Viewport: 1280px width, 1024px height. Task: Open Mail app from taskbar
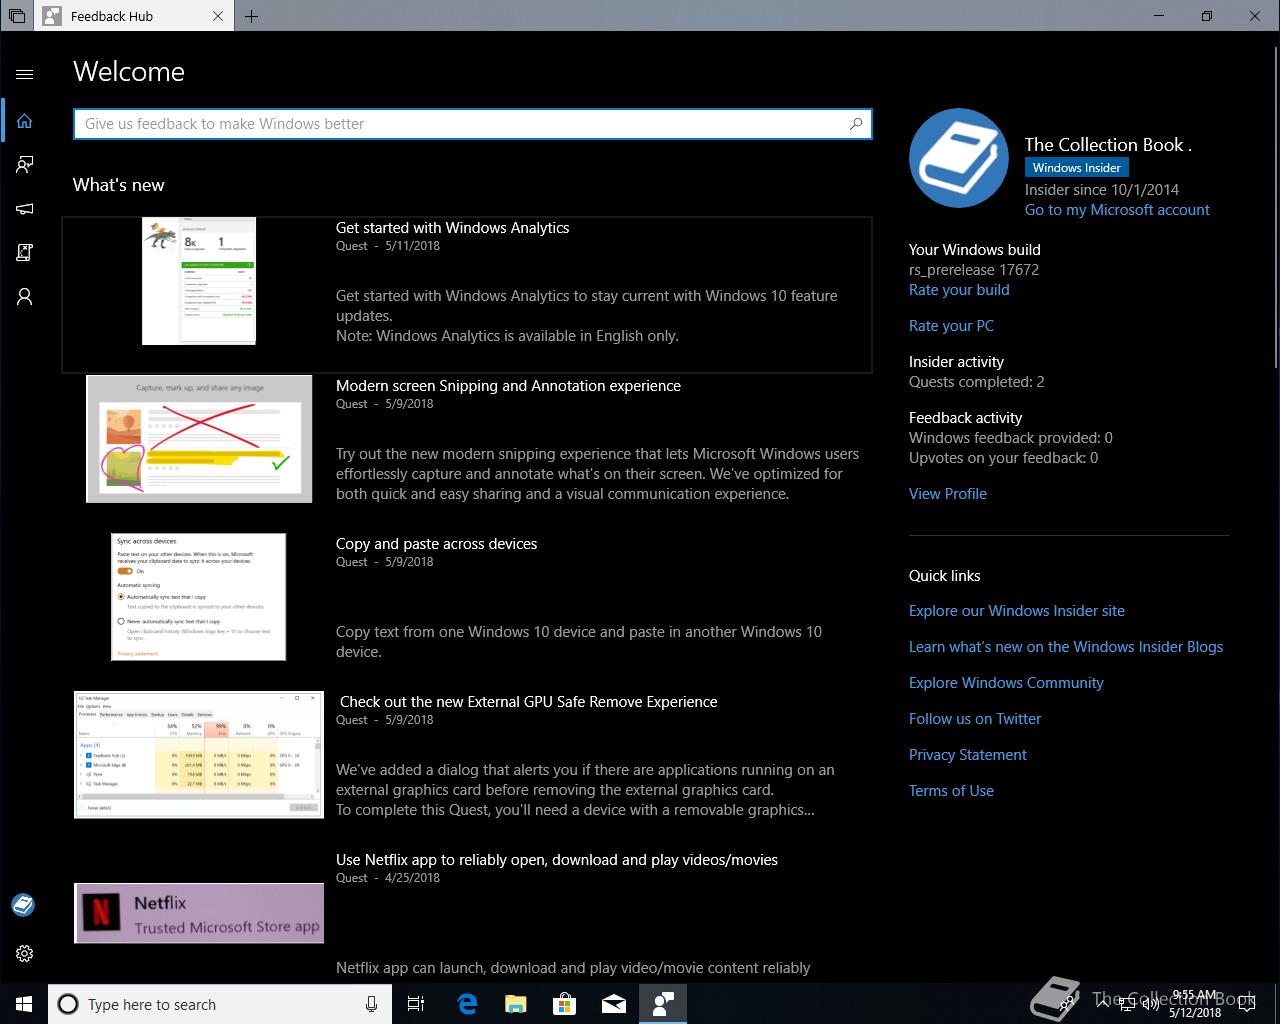point(614,1004)
